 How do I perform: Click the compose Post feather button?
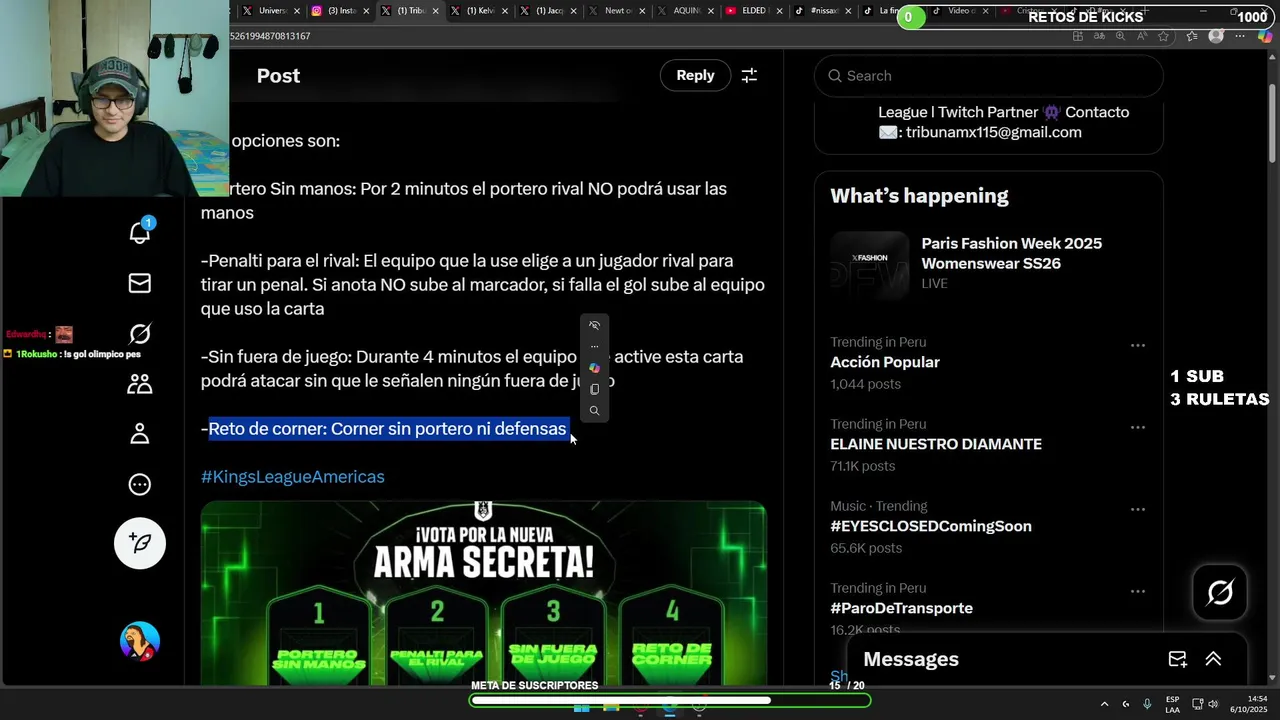(140, 543)
